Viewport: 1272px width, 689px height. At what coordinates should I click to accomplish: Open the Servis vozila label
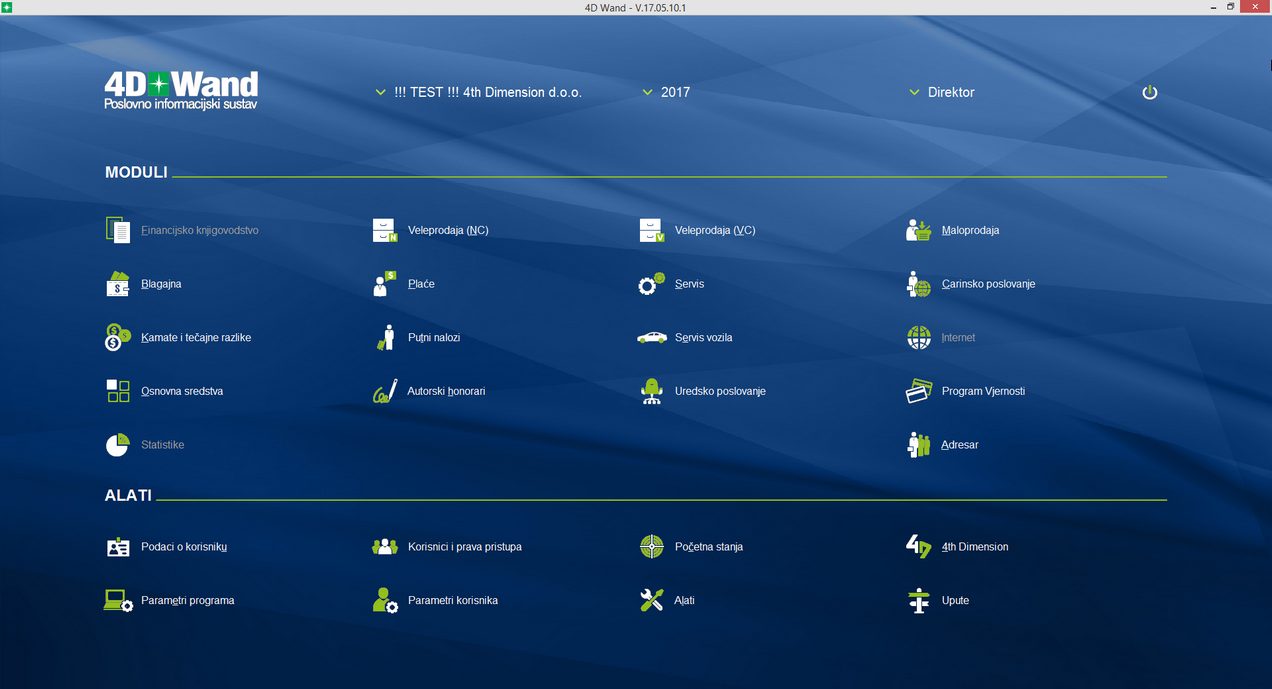pyautogui.click(x=703, y=338)
